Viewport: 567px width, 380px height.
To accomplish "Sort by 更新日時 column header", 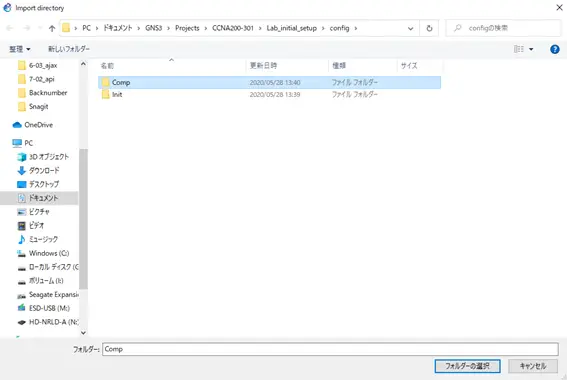I will click(x=263, y=66).
